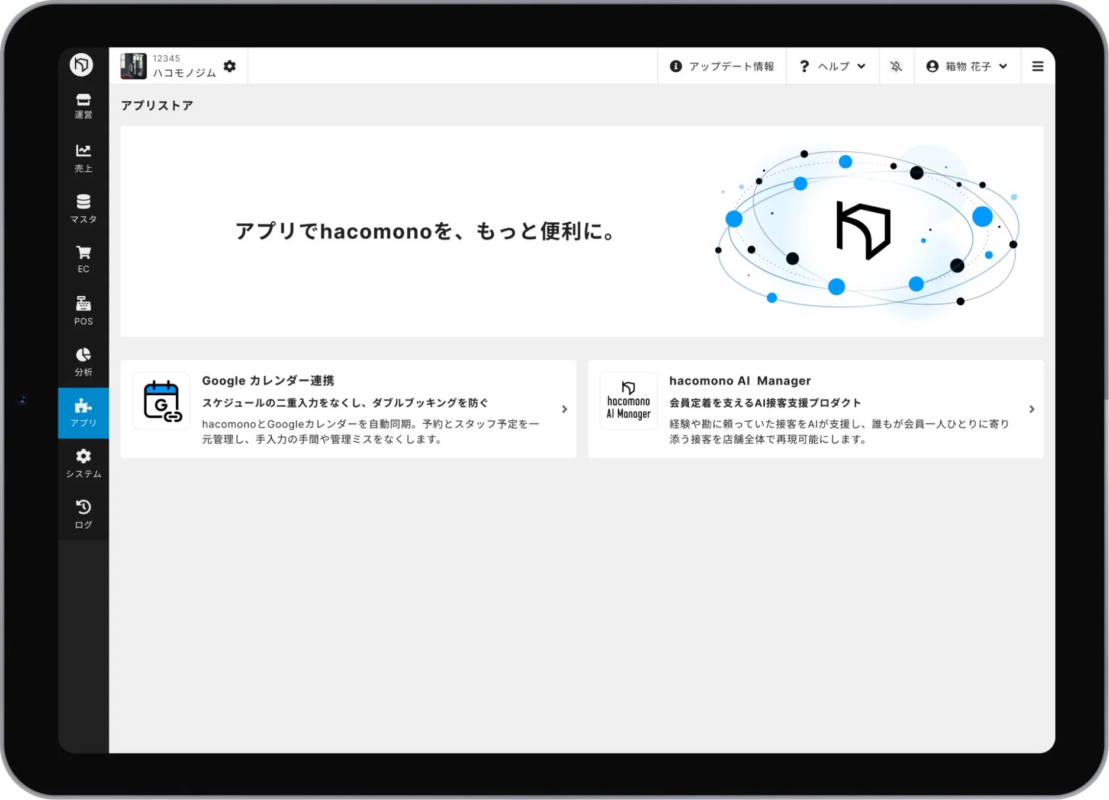Viewport: 1109px width, 800px height.
Task: Click the hacomono logo in the sidebar
Action: tap(81, 64)
